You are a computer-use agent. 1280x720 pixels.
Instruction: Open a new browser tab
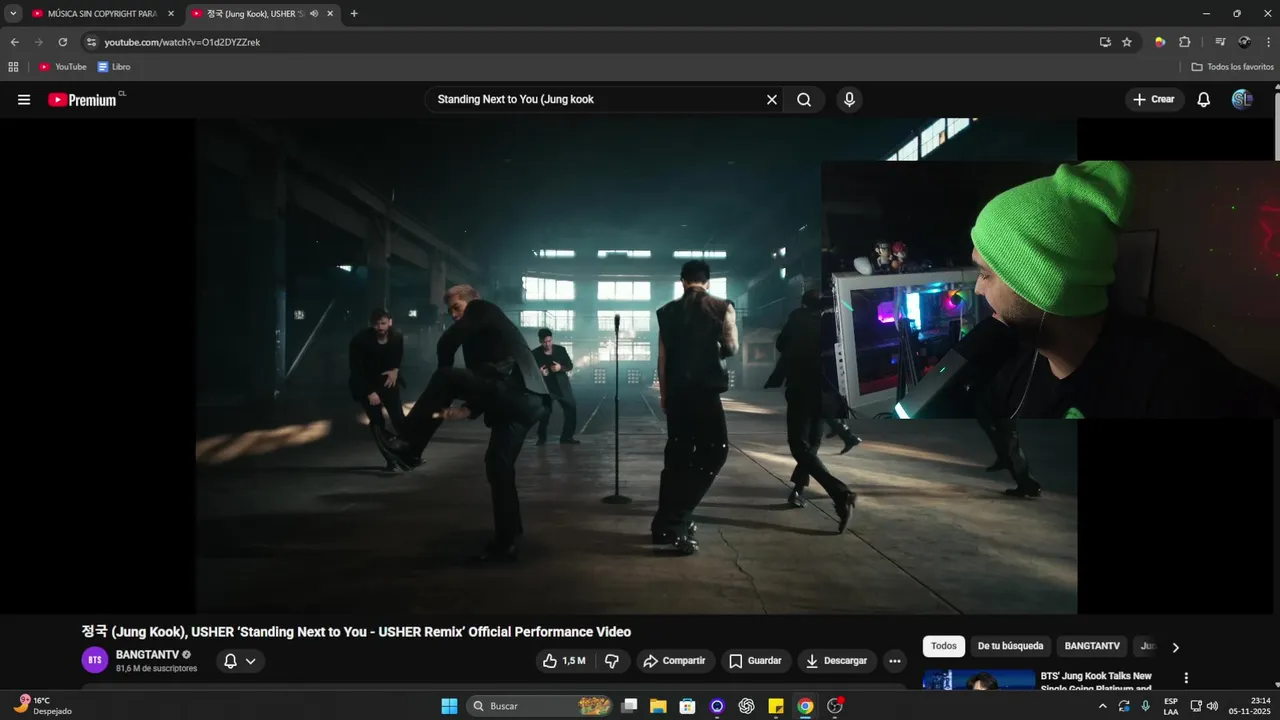click(354, 14)
